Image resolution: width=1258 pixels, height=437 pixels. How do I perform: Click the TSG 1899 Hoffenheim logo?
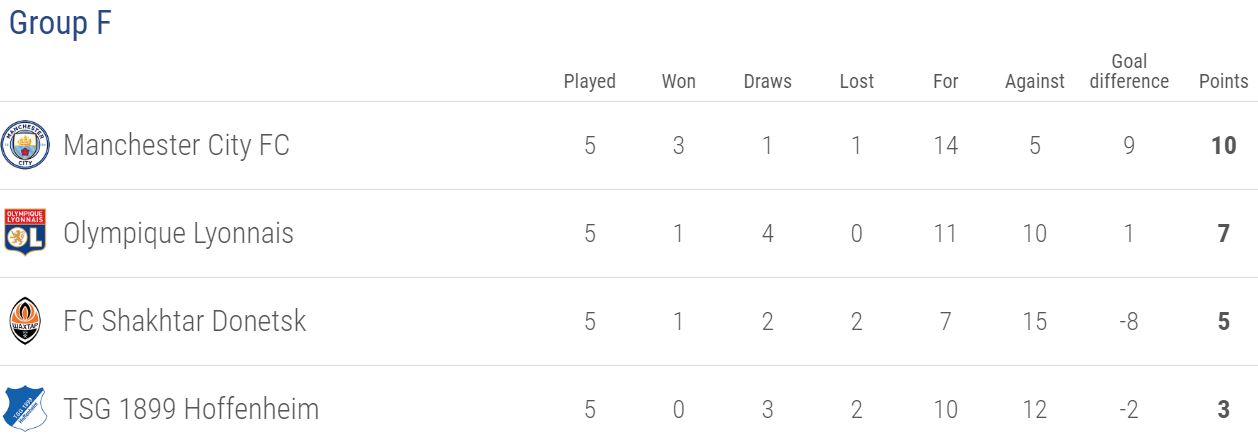pyautogui.click(x=25, y=409)
